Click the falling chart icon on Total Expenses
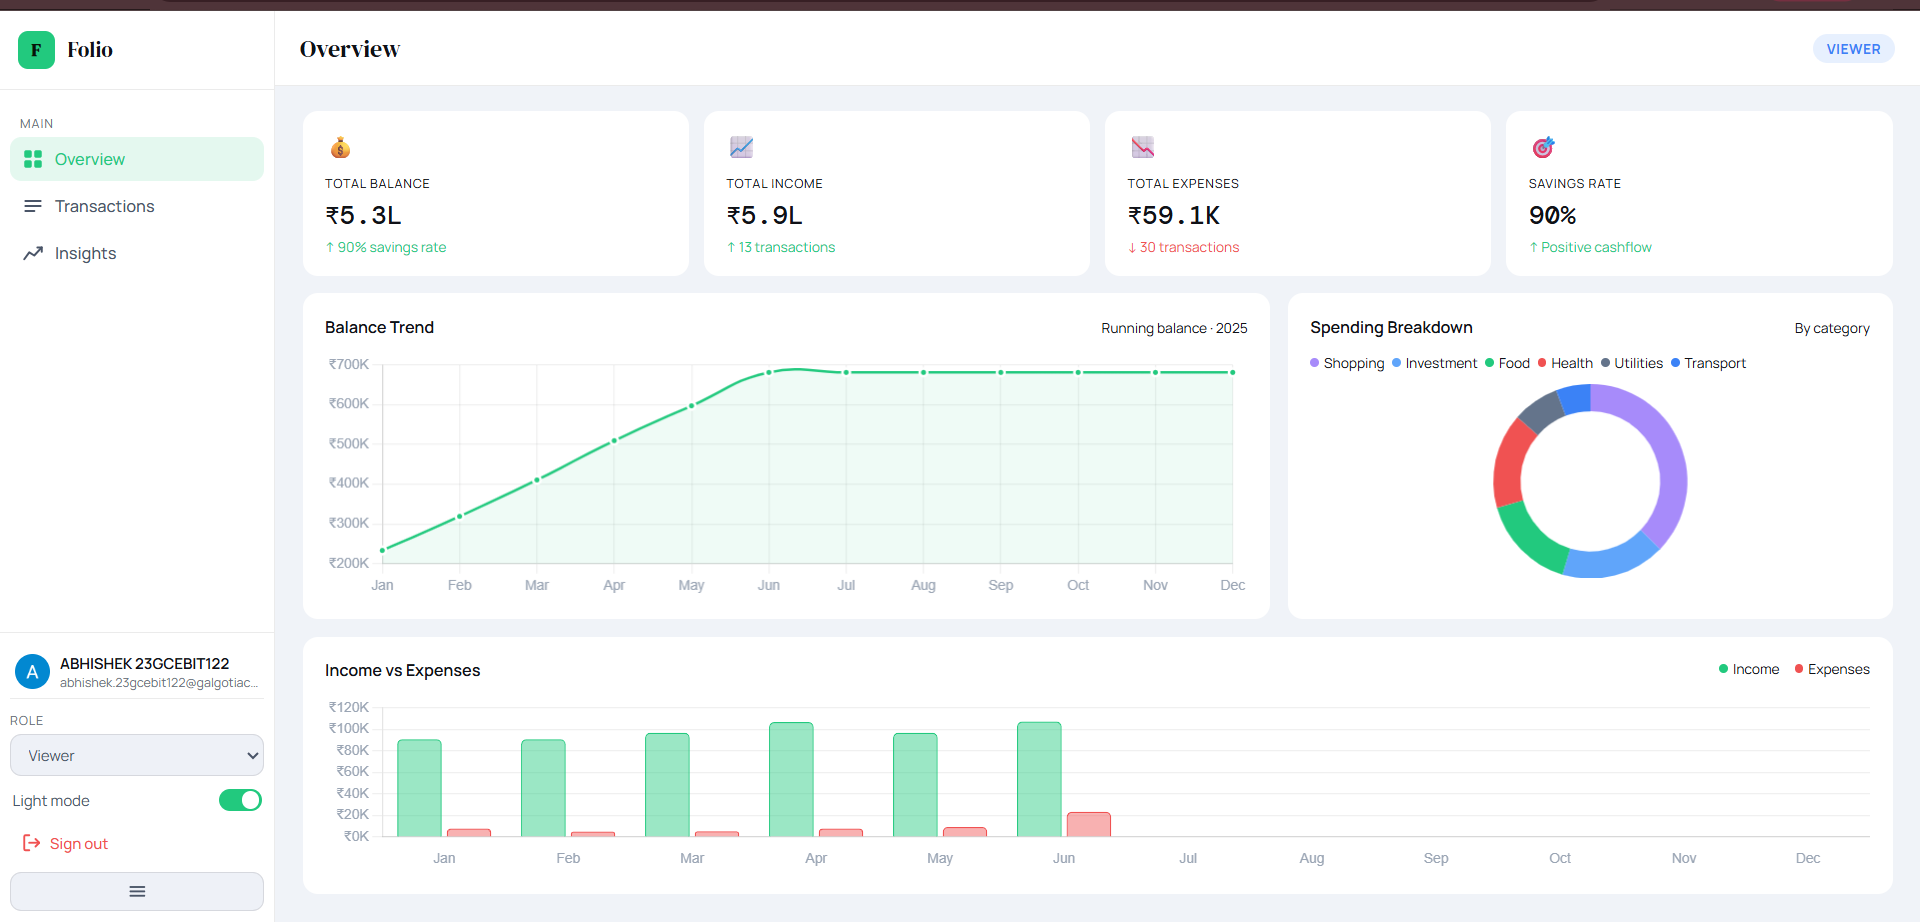Image resolution: width=1920 pixels, height=922 pixels. point(1142,148)
